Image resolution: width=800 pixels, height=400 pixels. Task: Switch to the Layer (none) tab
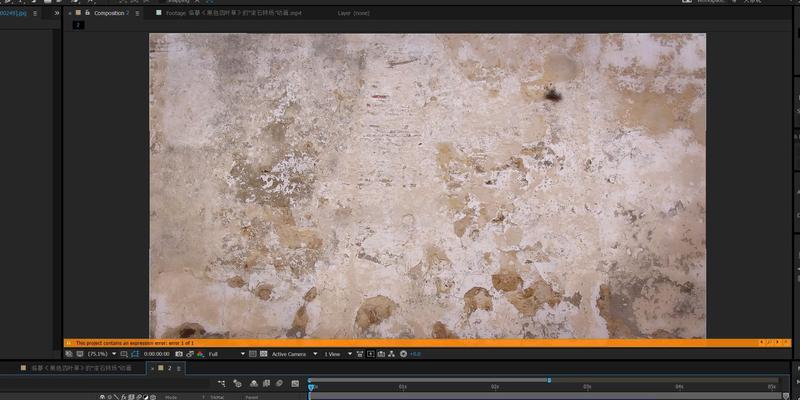[354, 13]
